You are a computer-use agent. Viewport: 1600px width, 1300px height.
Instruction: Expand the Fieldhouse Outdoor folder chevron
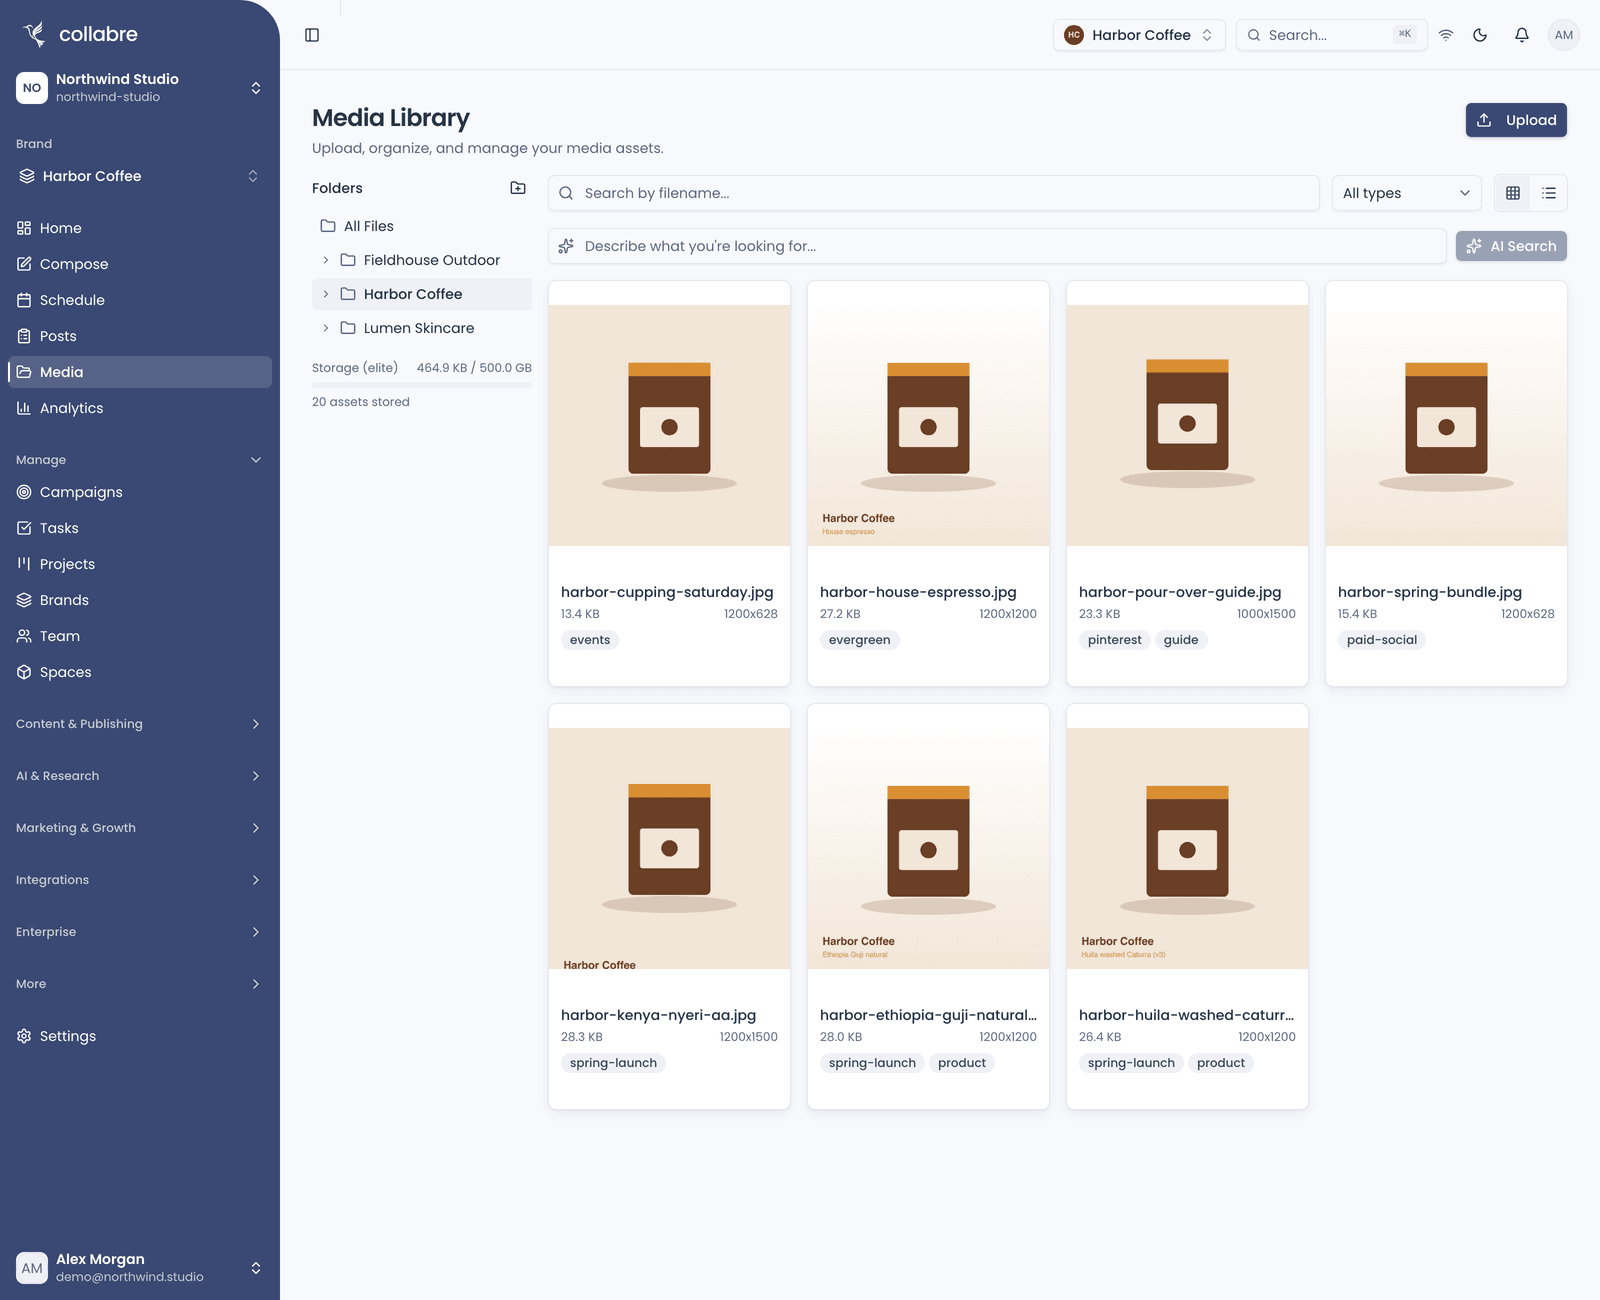[326, 260]
